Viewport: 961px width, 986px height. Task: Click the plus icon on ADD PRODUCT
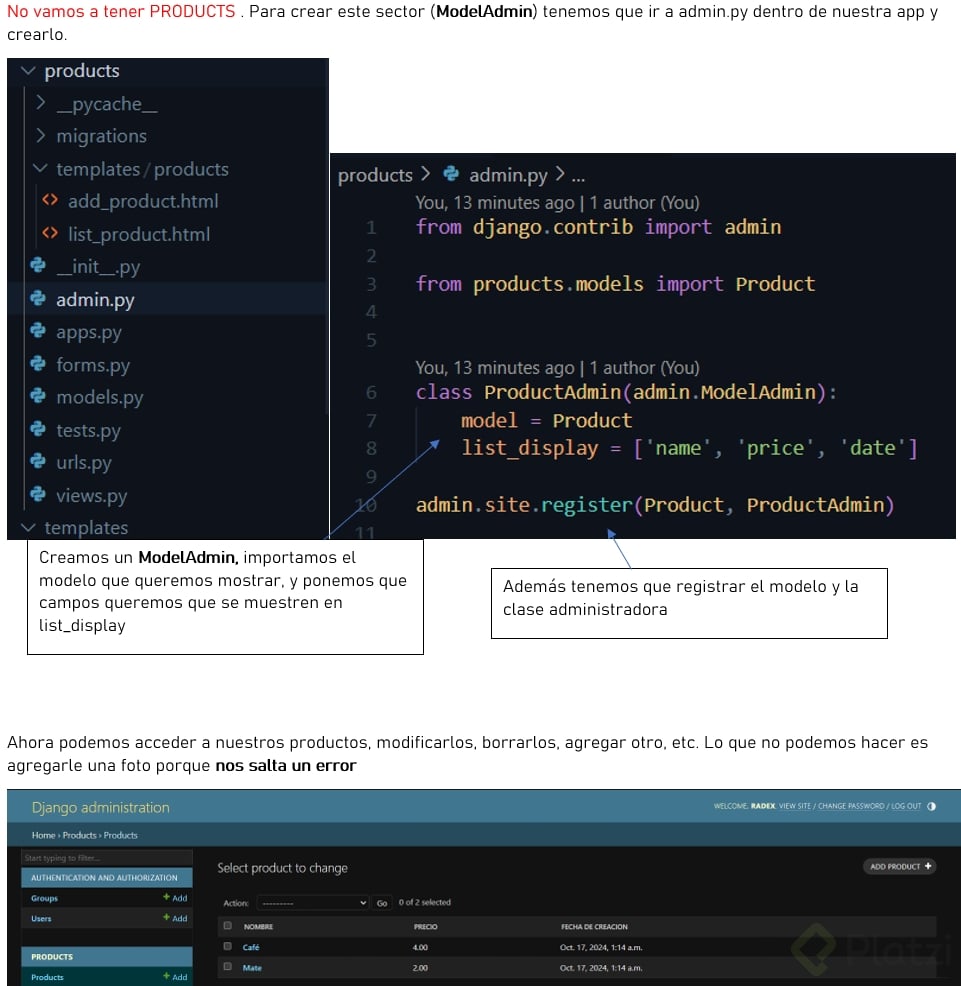928,866
